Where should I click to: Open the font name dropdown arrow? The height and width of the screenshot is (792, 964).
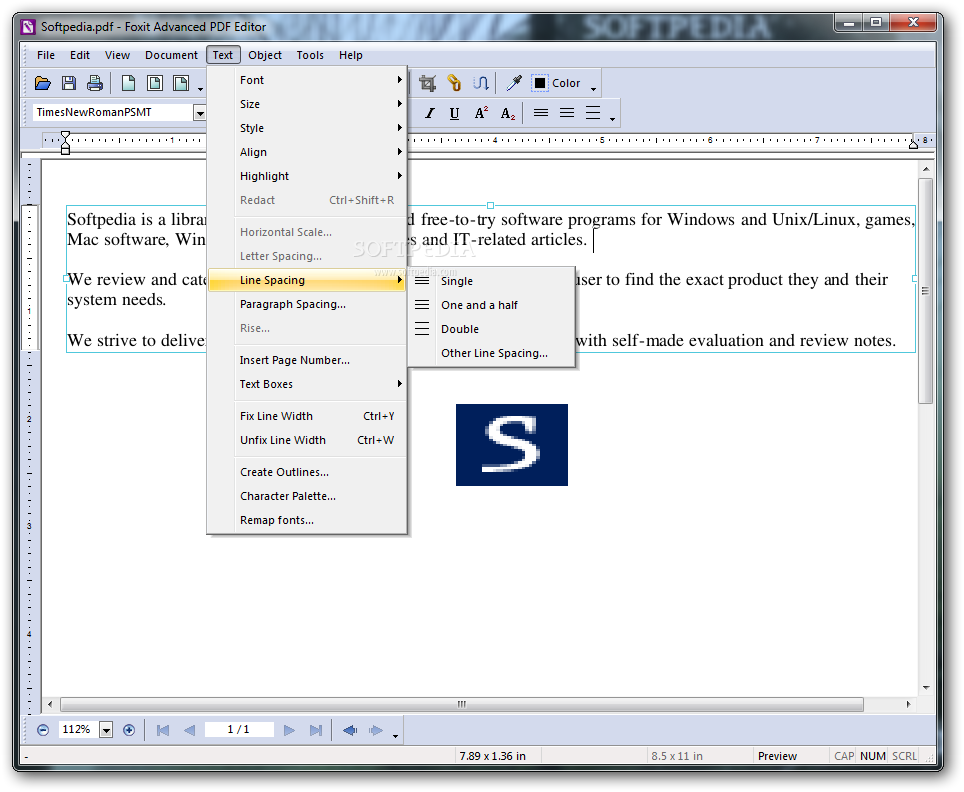(x=200, y=113)
